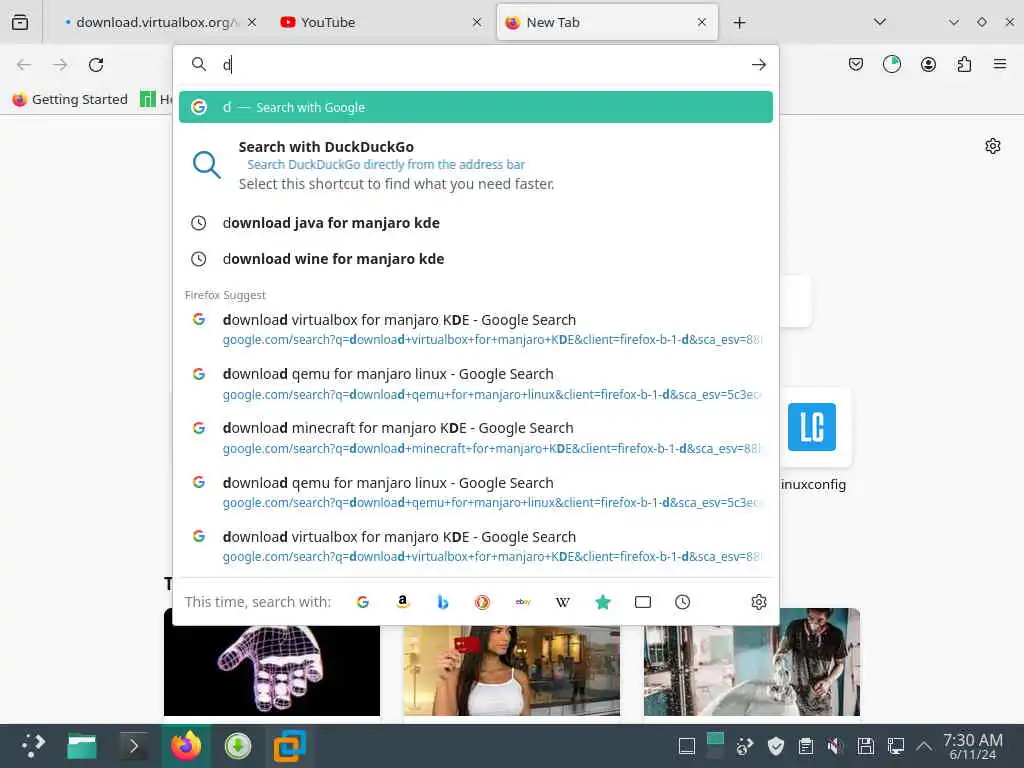The width and height of the screenshot is (1024, 768).
Task: Search this time with DuckDuckGo icon
Action: (x=483, y=601)
